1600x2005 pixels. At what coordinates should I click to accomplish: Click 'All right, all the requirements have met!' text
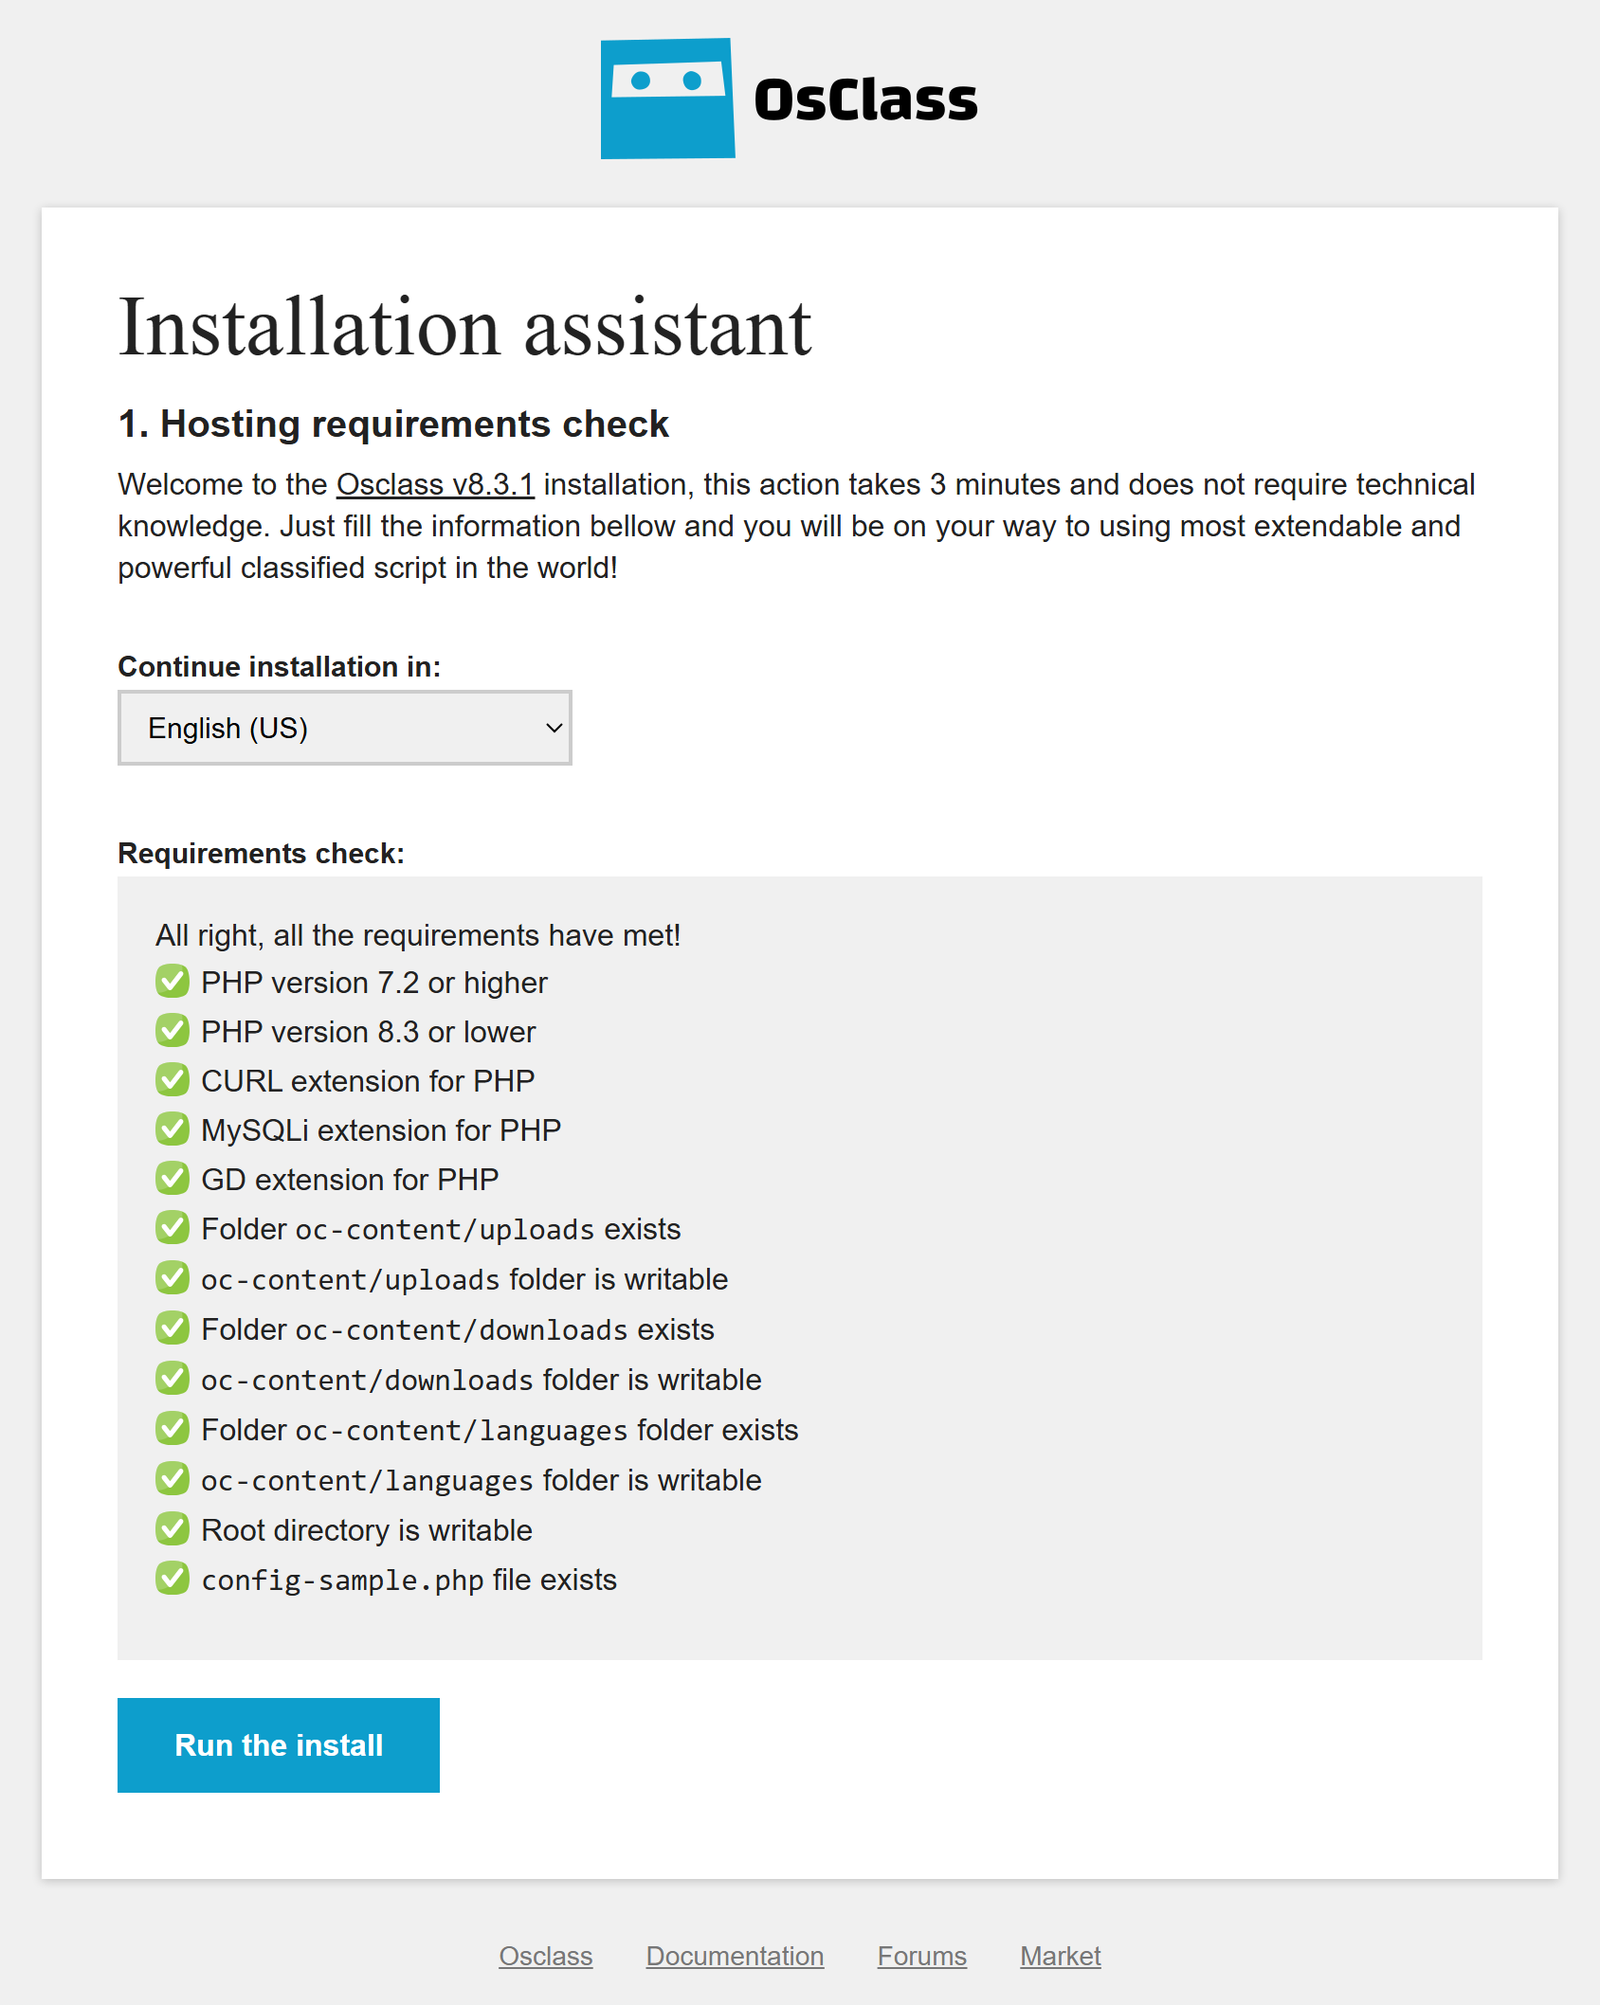(418, 935)
